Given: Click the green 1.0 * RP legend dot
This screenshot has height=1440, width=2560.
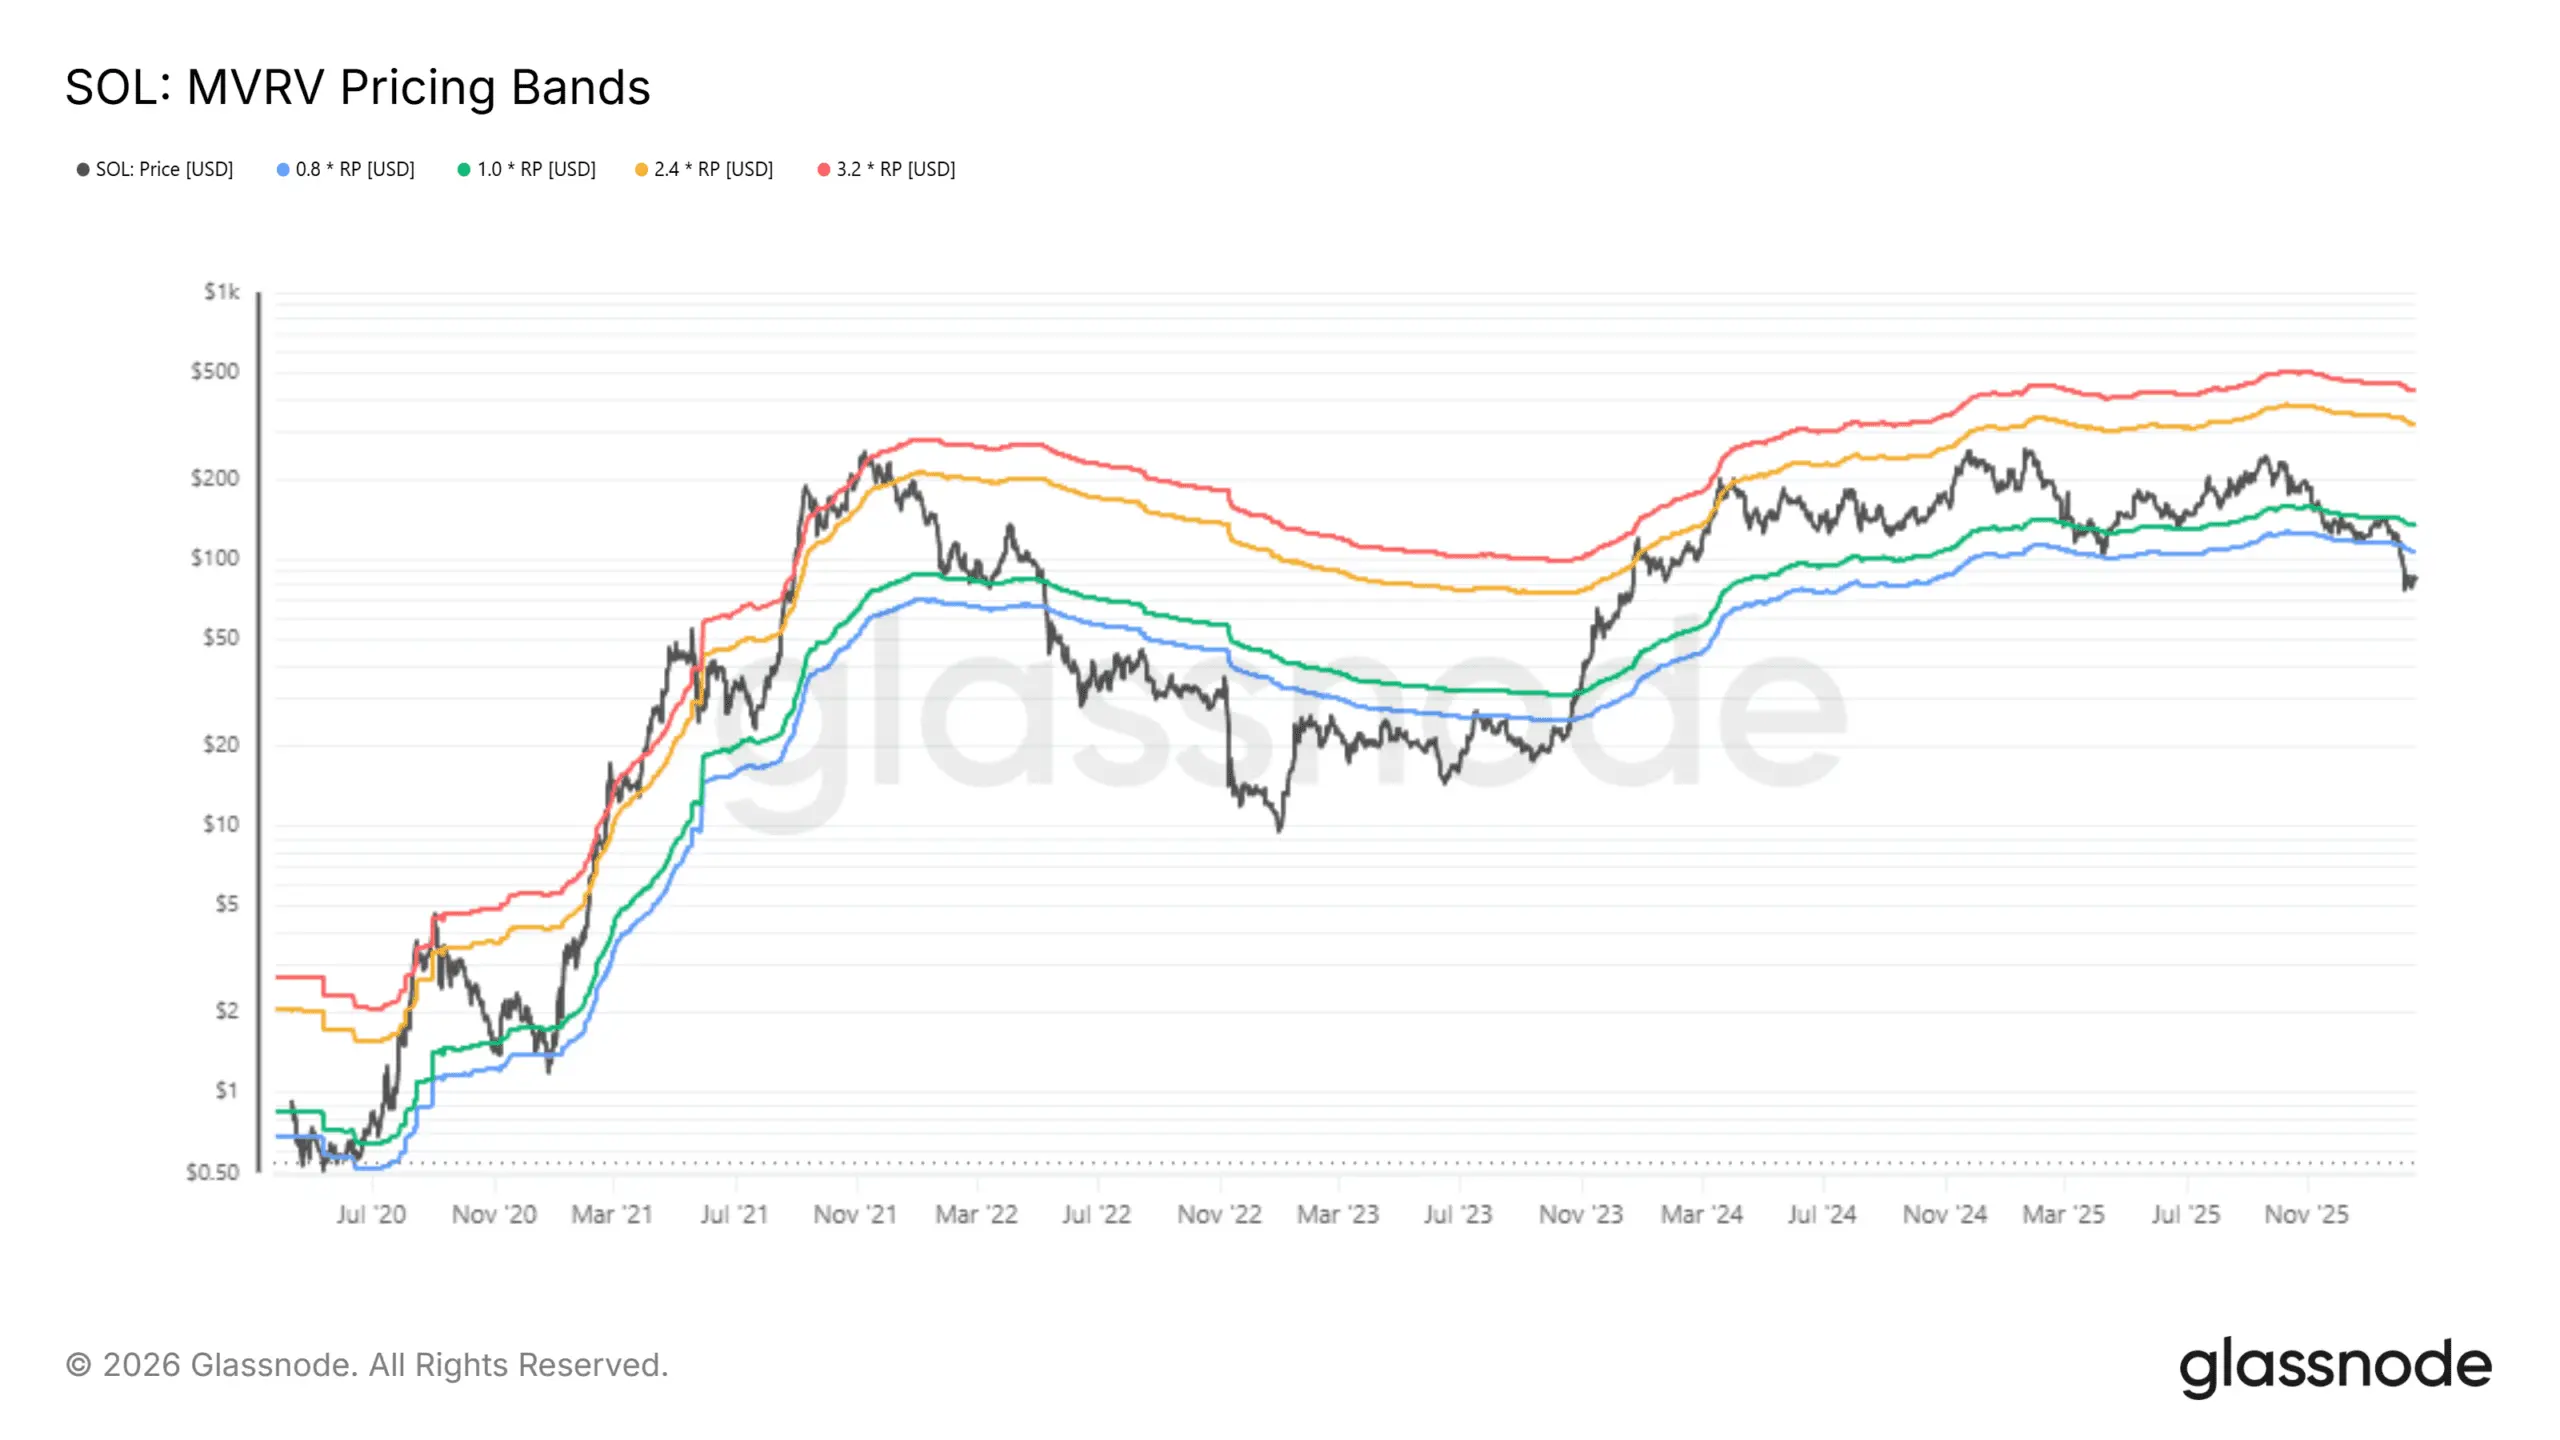Looking at the screenshot, I should 464,170.
